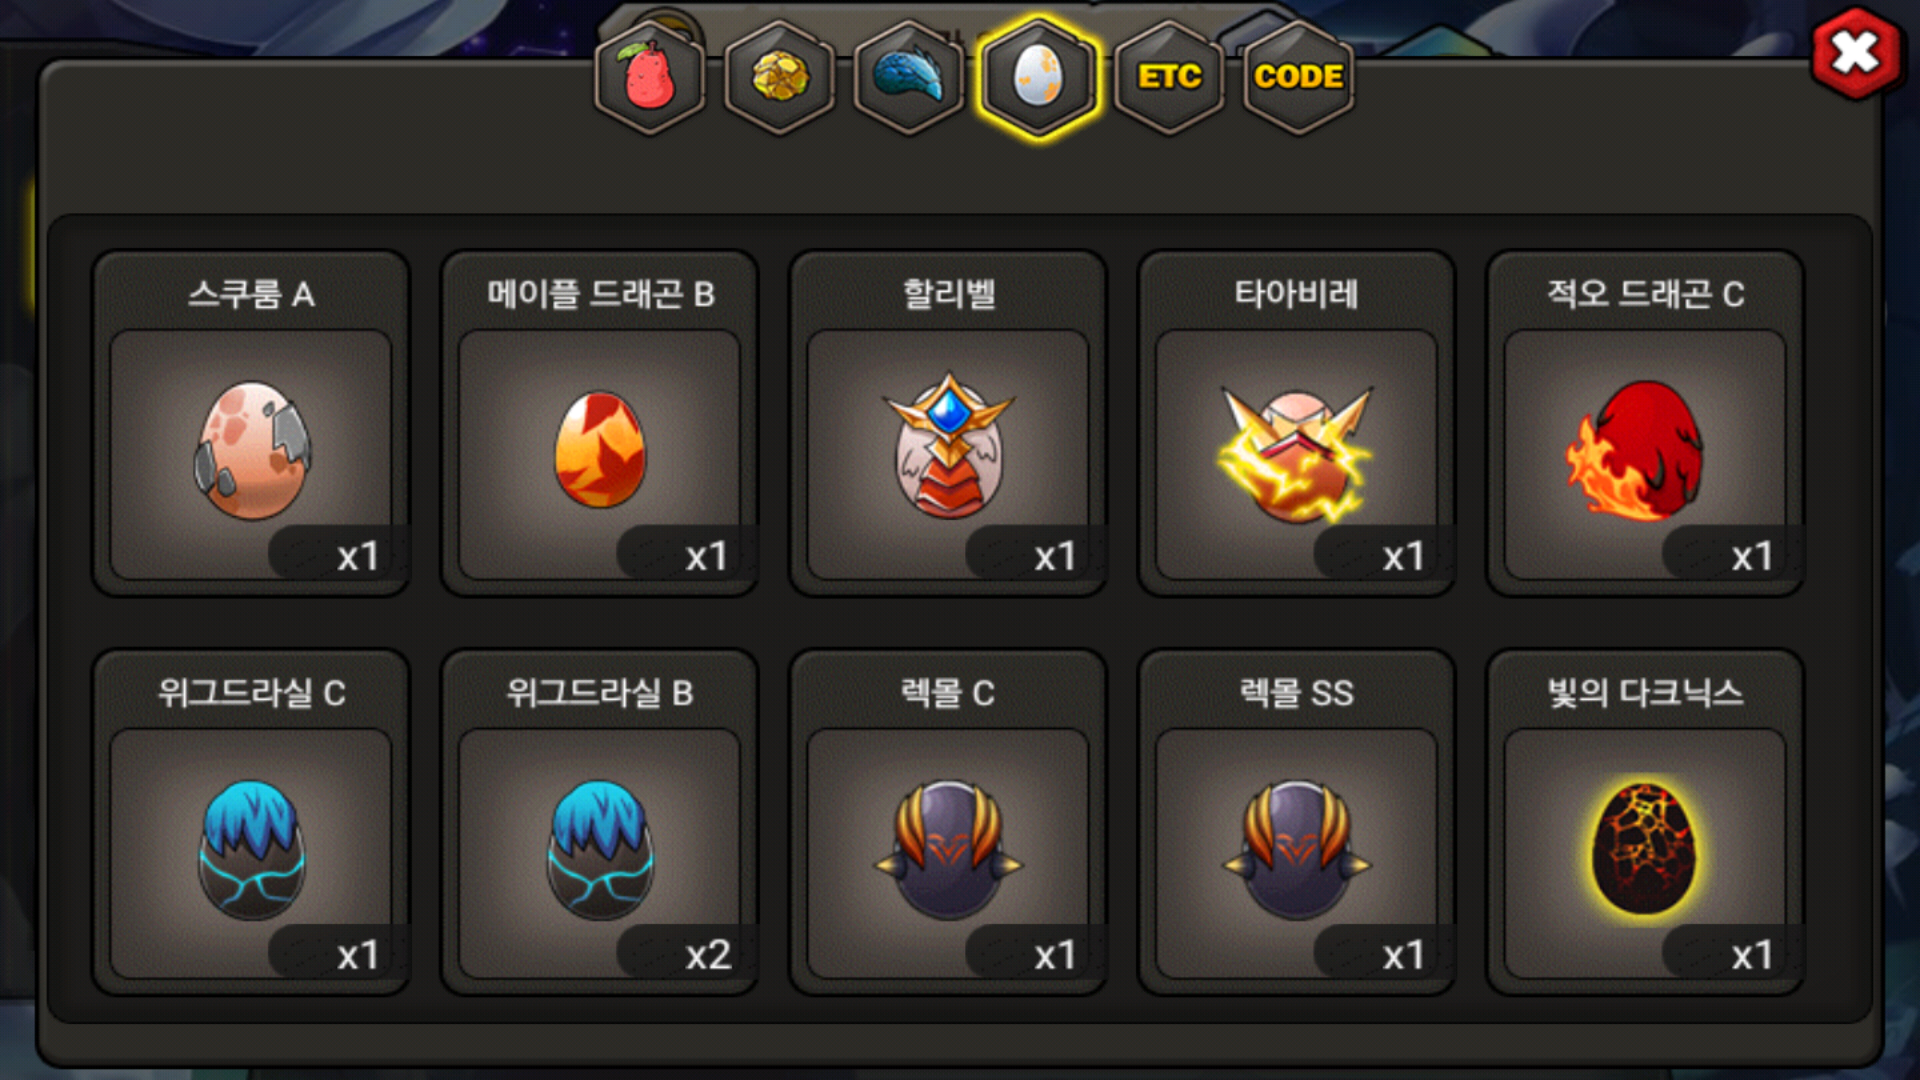
Task: Choose the 위그드라실 B egg with x2
Action: [600, 822]
